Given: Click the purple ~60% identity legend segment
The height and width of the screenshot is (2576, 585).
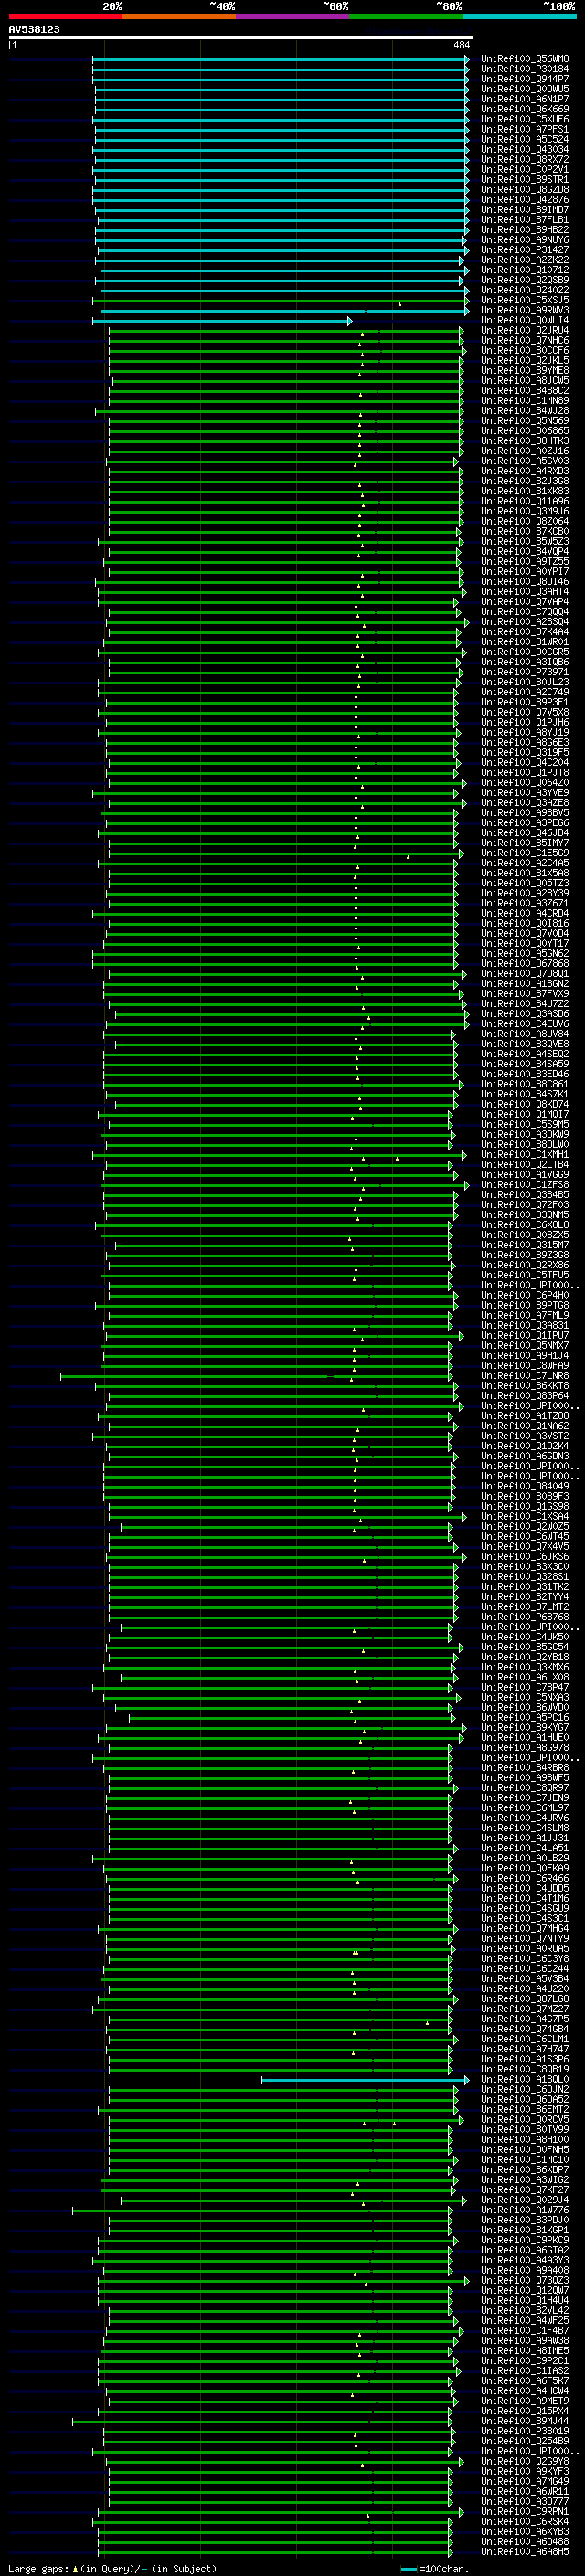Looking at the screenshot, I should [293, 16].
